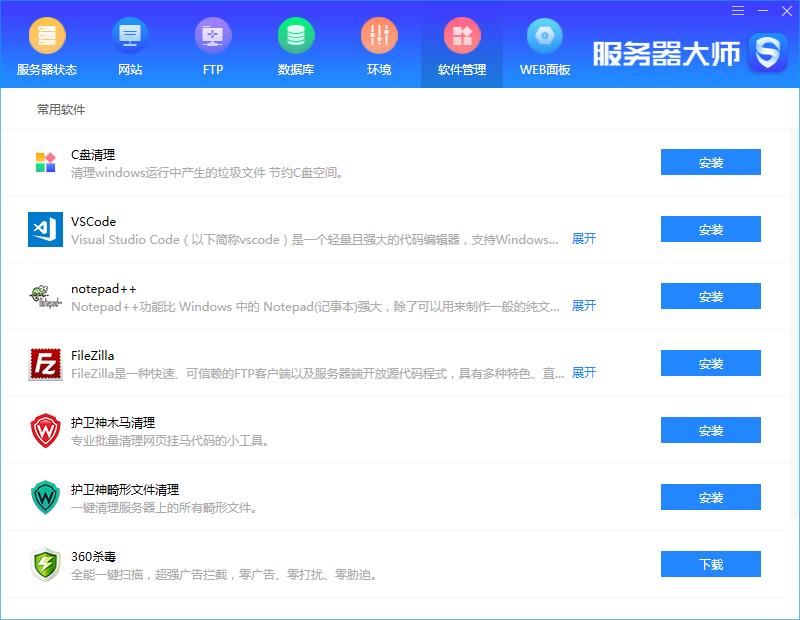The width and height of the screenshot is (800, 620).
Task: Open the hamburger menu in title bar
Action: pyautogui.click(x=738, y=11)
